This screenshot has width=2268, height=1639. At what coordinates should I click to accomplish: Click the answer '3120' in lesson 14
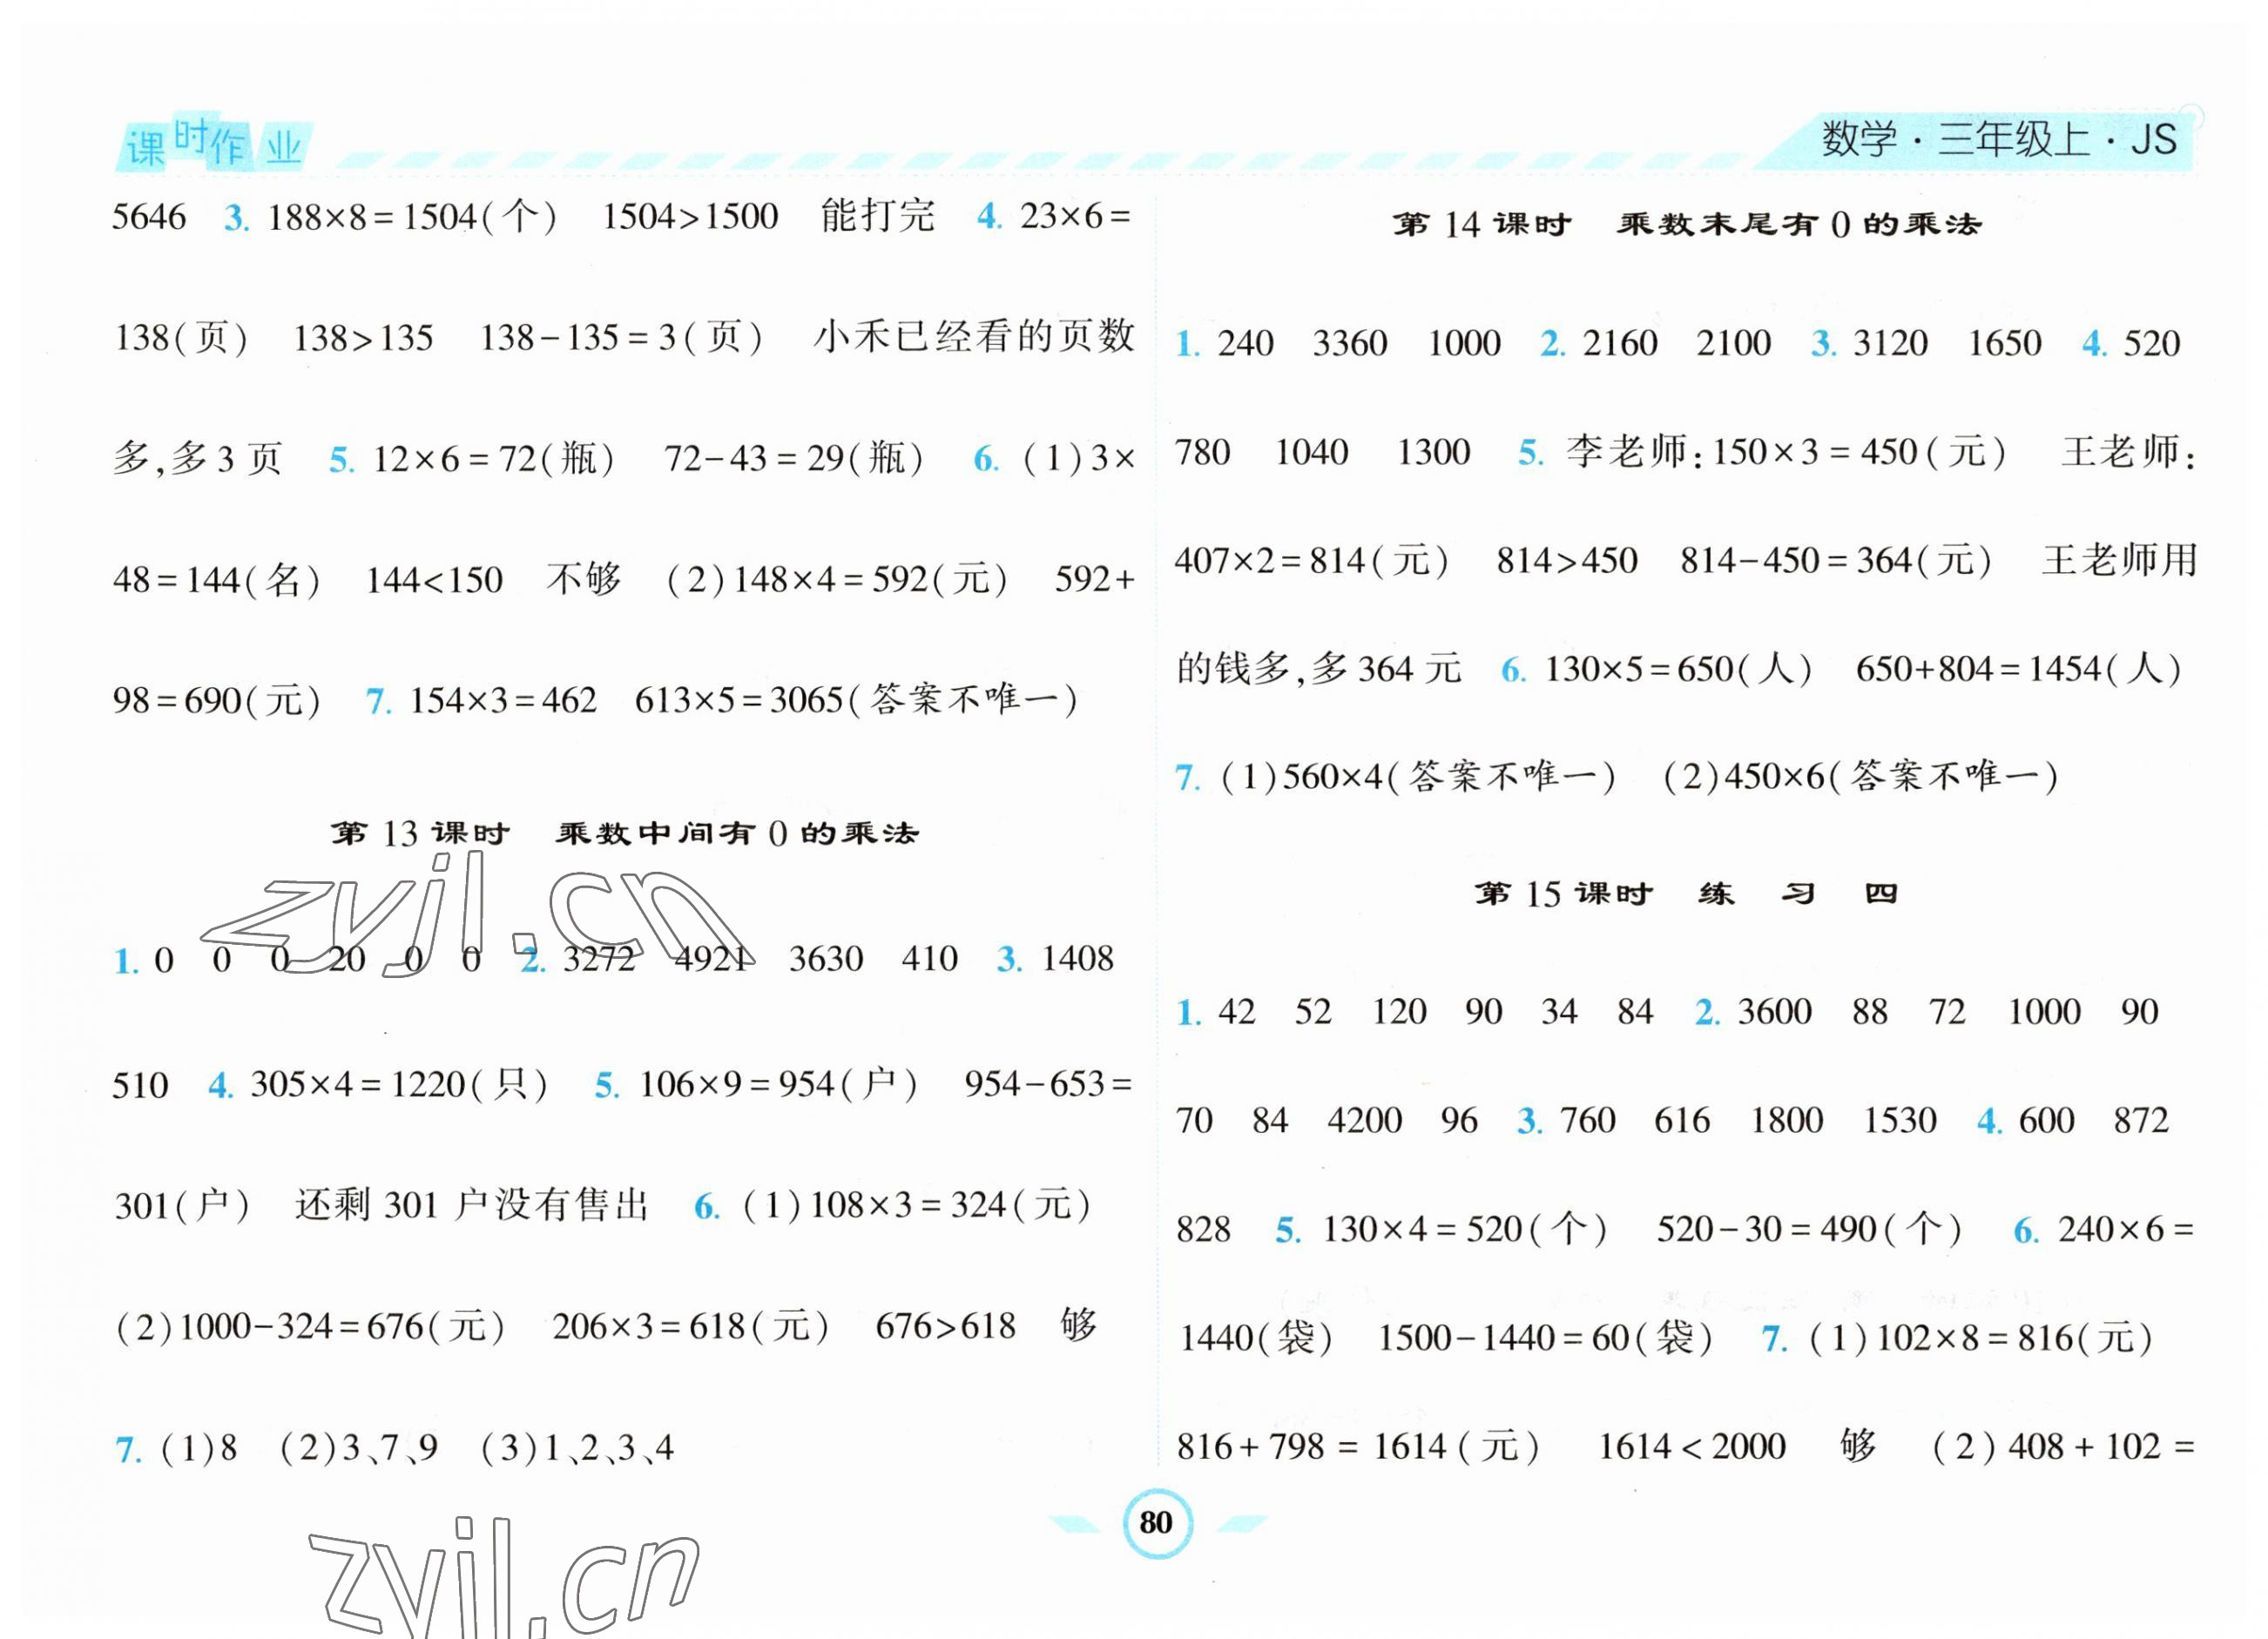(1890, 344)
